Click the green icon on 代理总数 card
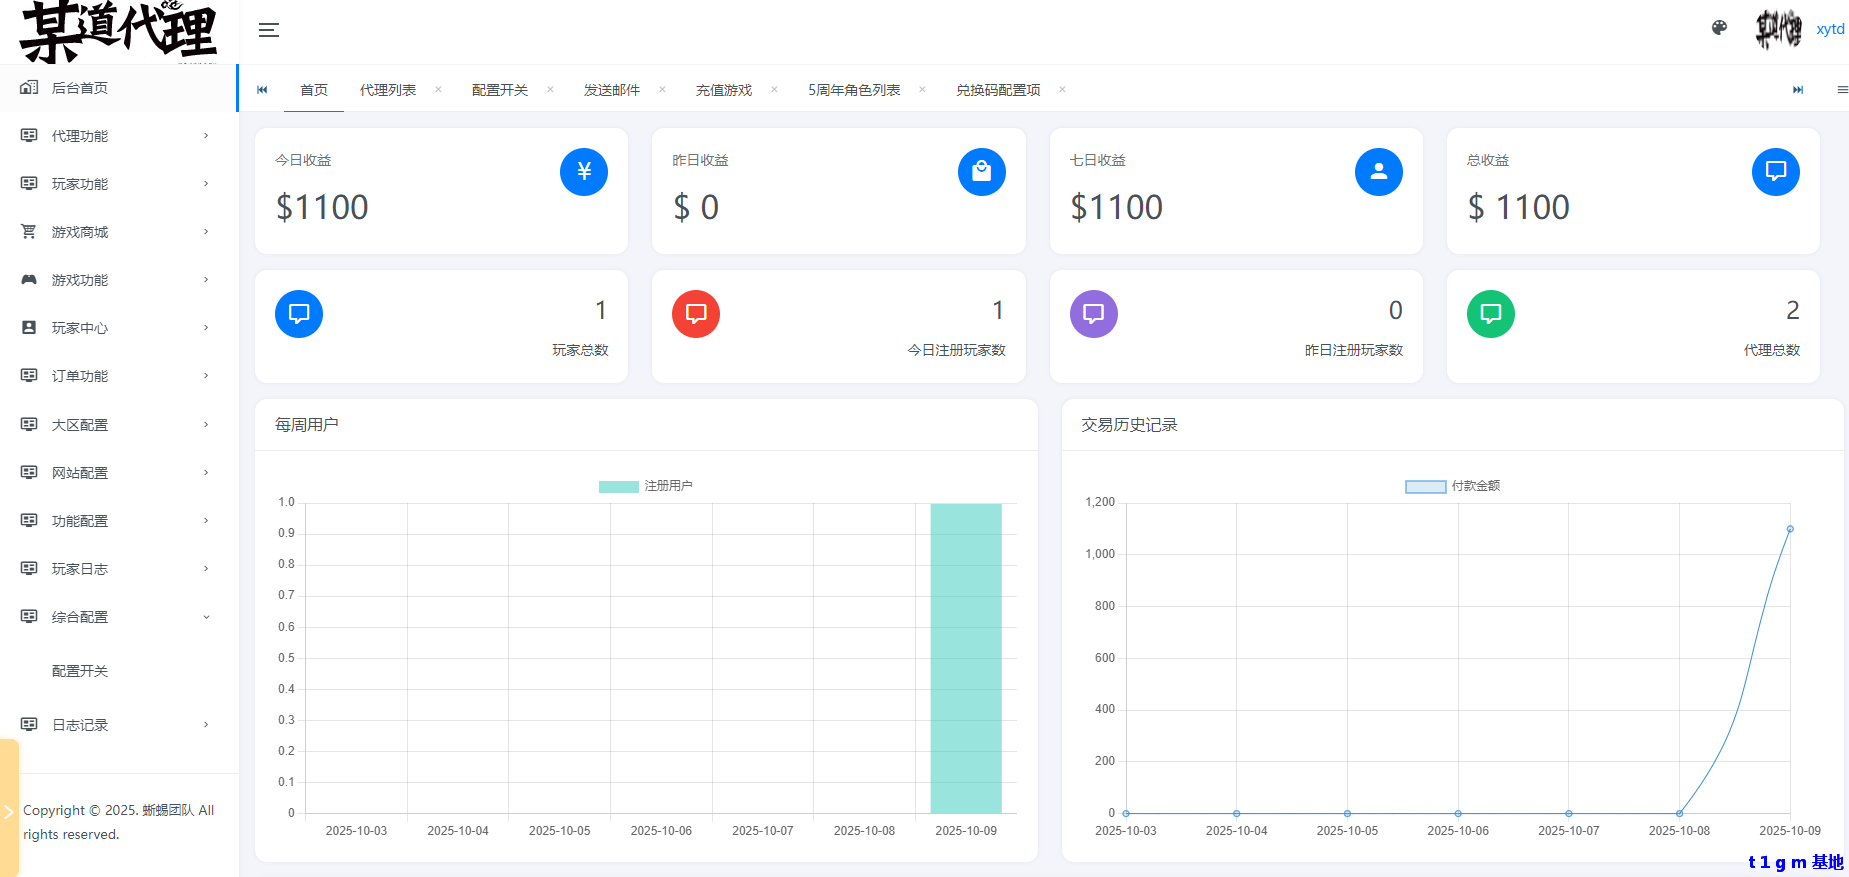This screenshot has width=1849, height=877. coord(1490,314)
